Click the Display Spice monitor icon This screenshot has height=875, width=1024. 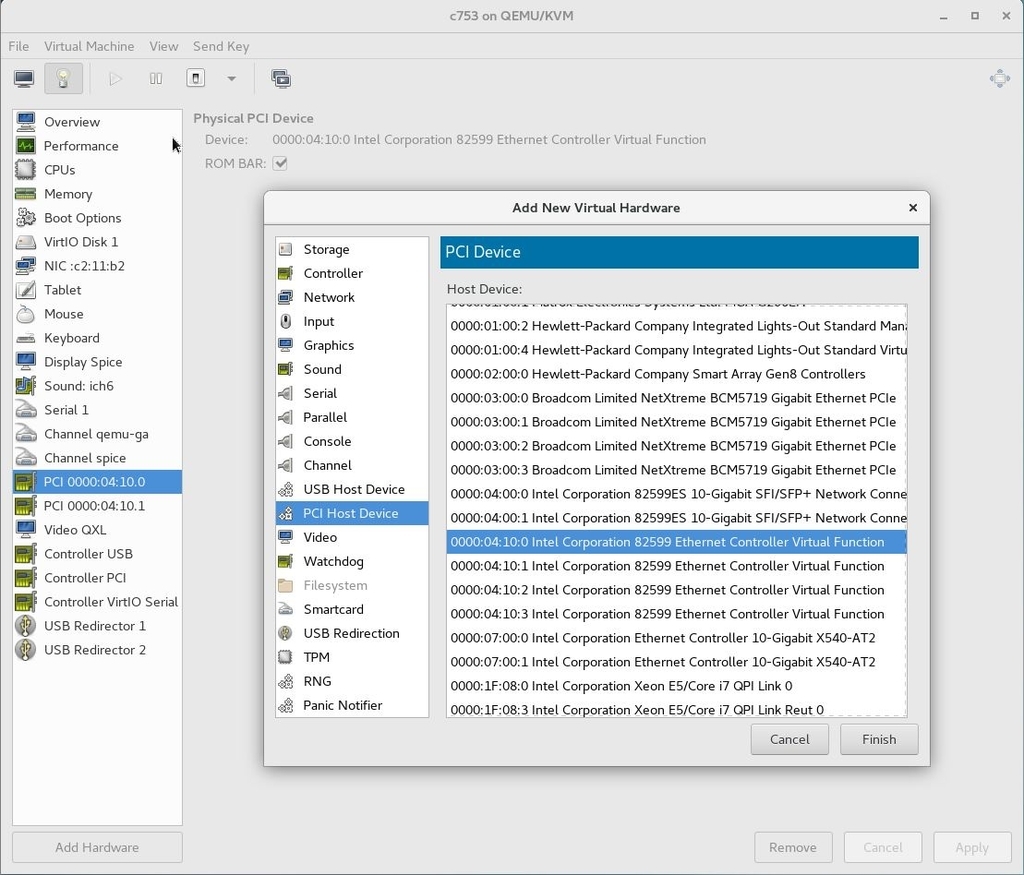point(25,362)
